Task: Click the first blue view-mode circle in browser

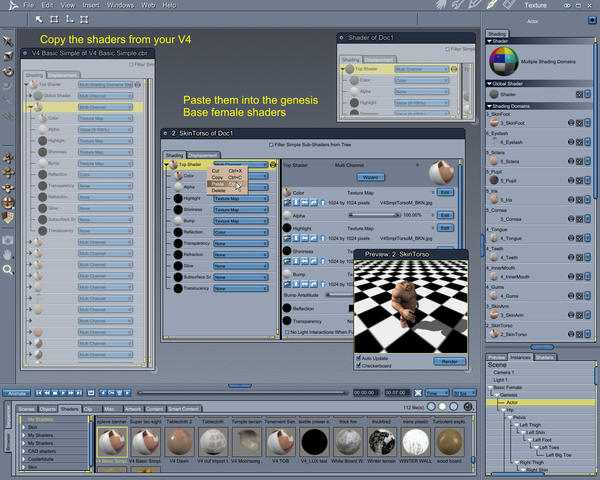Action: pos(431,407)
